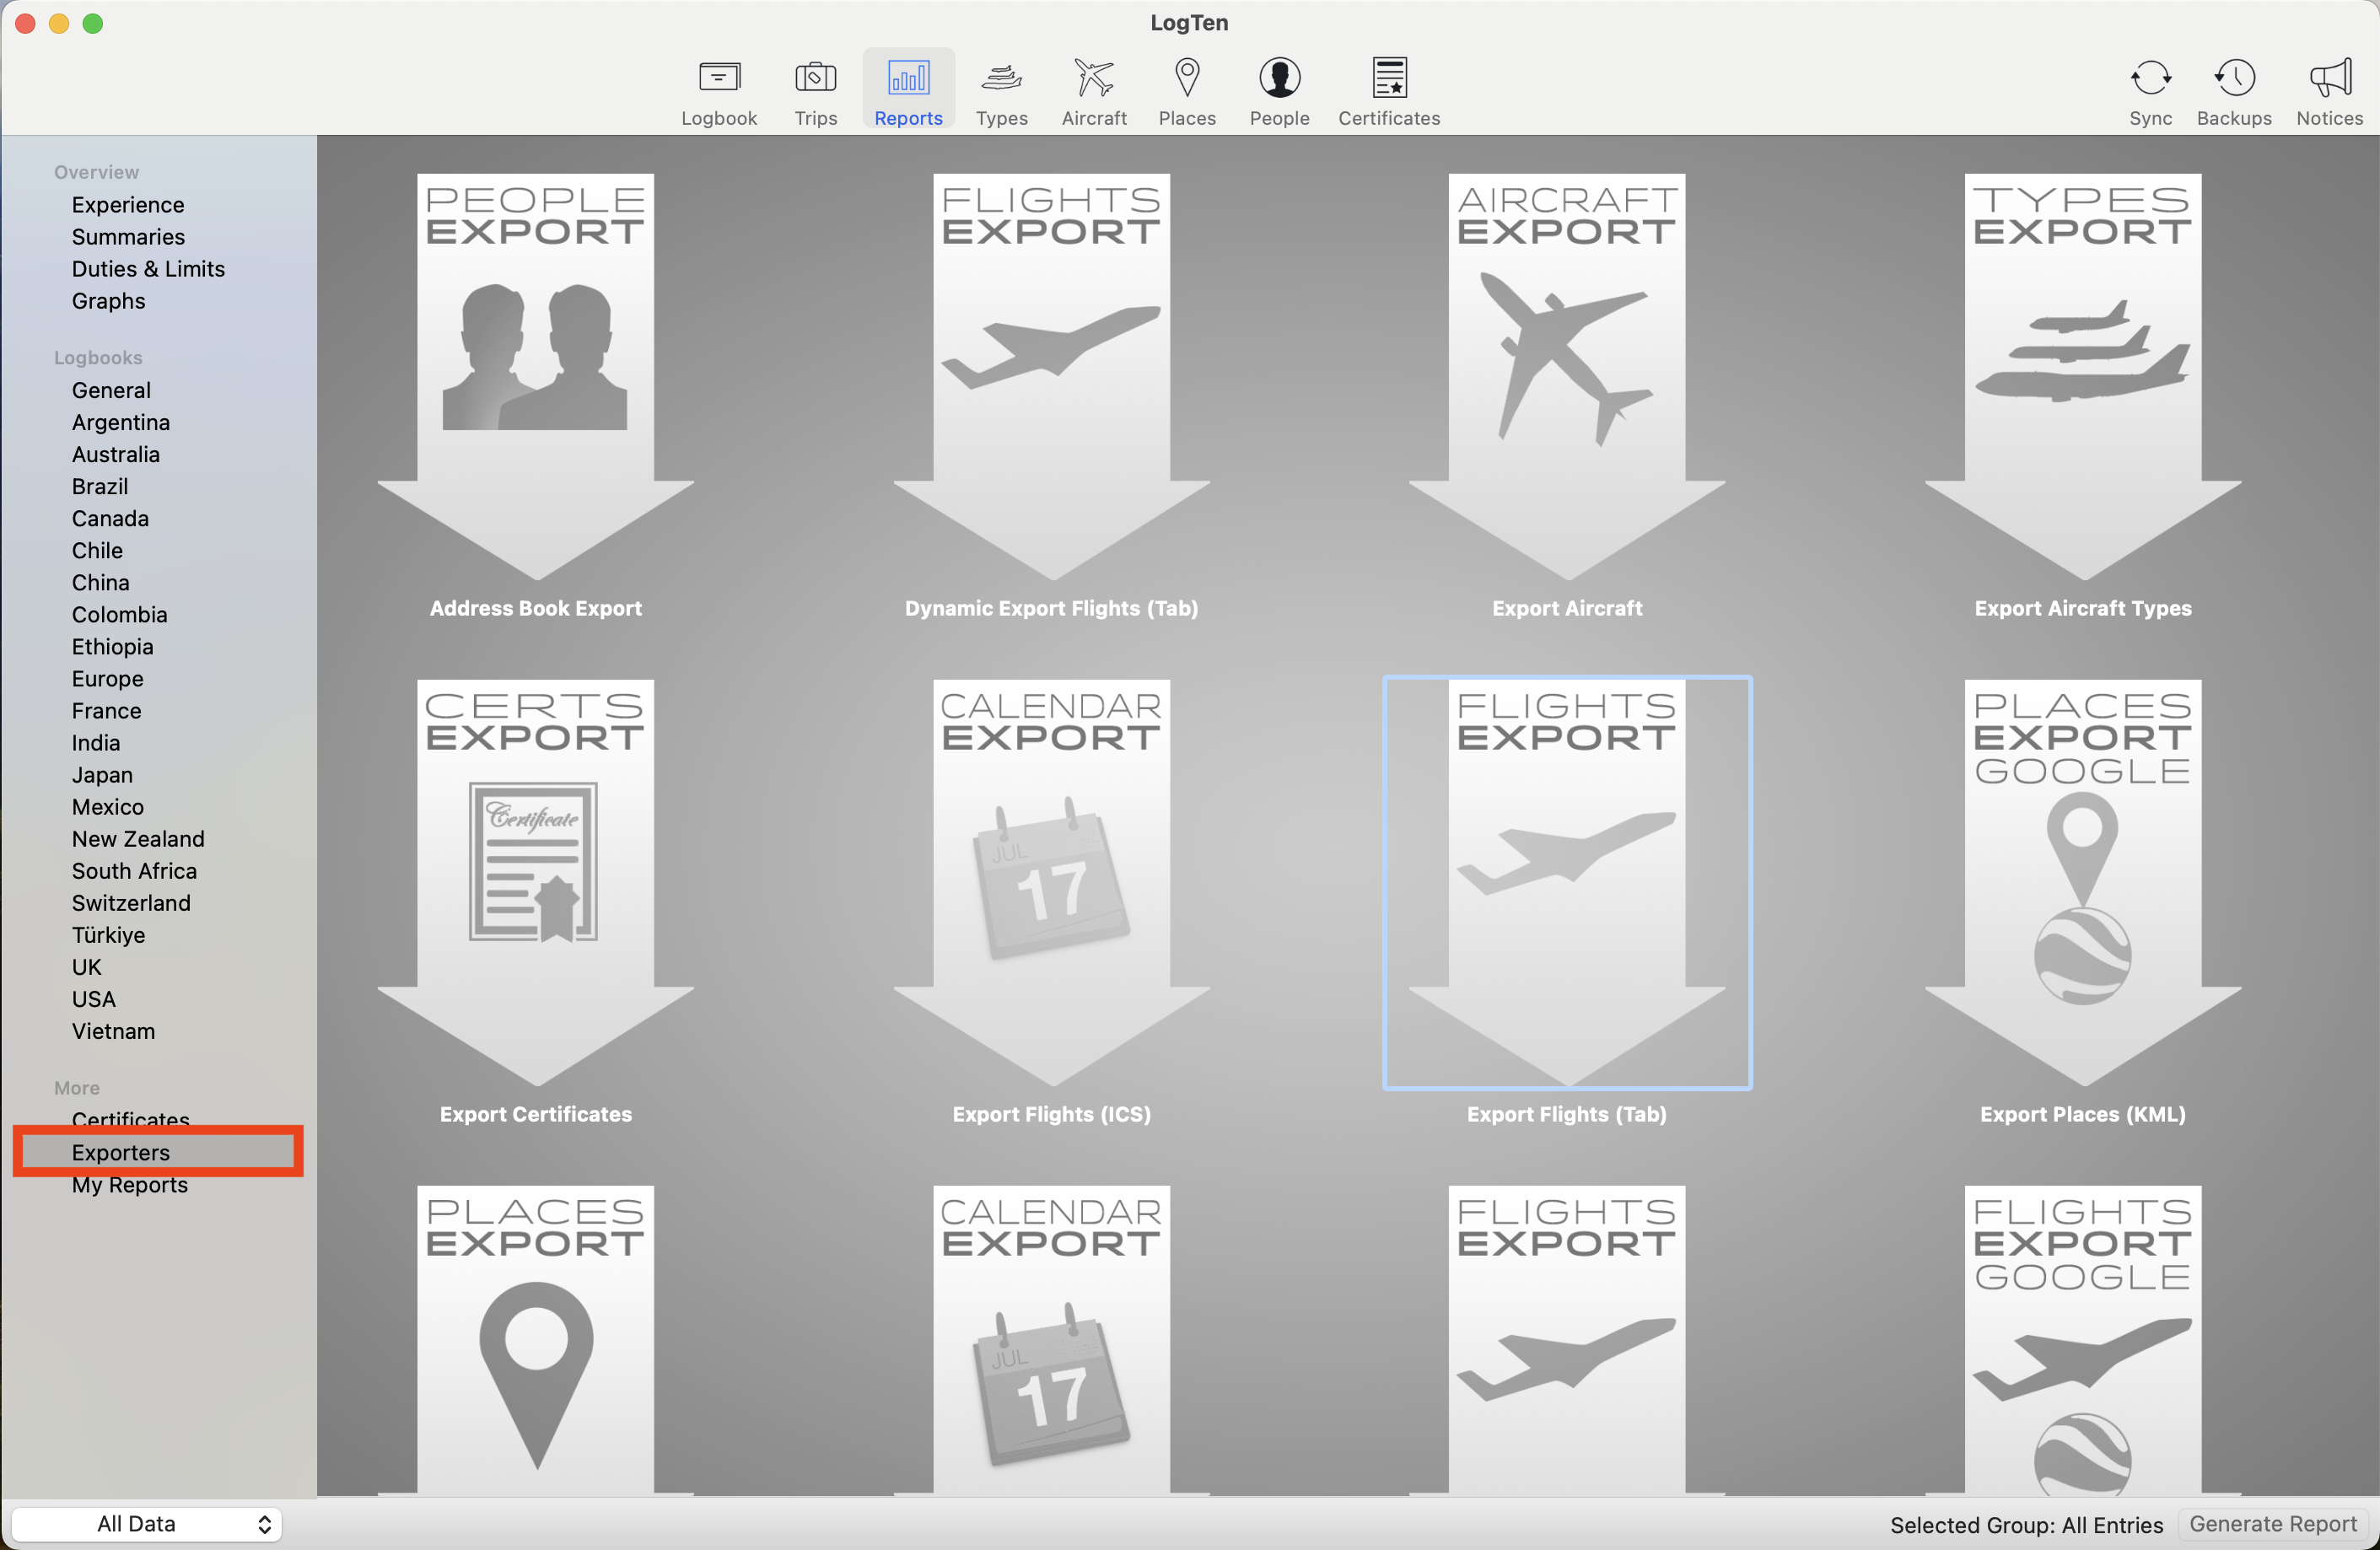Select the Colombia logbook
This screenshot has width=2380, height=1550.
point(120,614)
